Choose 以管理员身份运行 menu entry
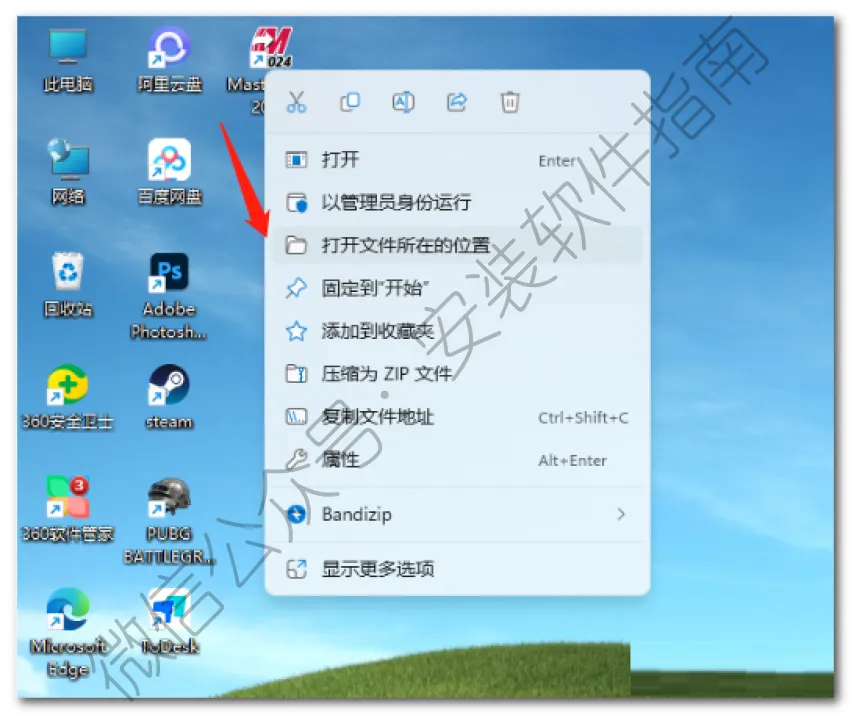 [457, 203]
